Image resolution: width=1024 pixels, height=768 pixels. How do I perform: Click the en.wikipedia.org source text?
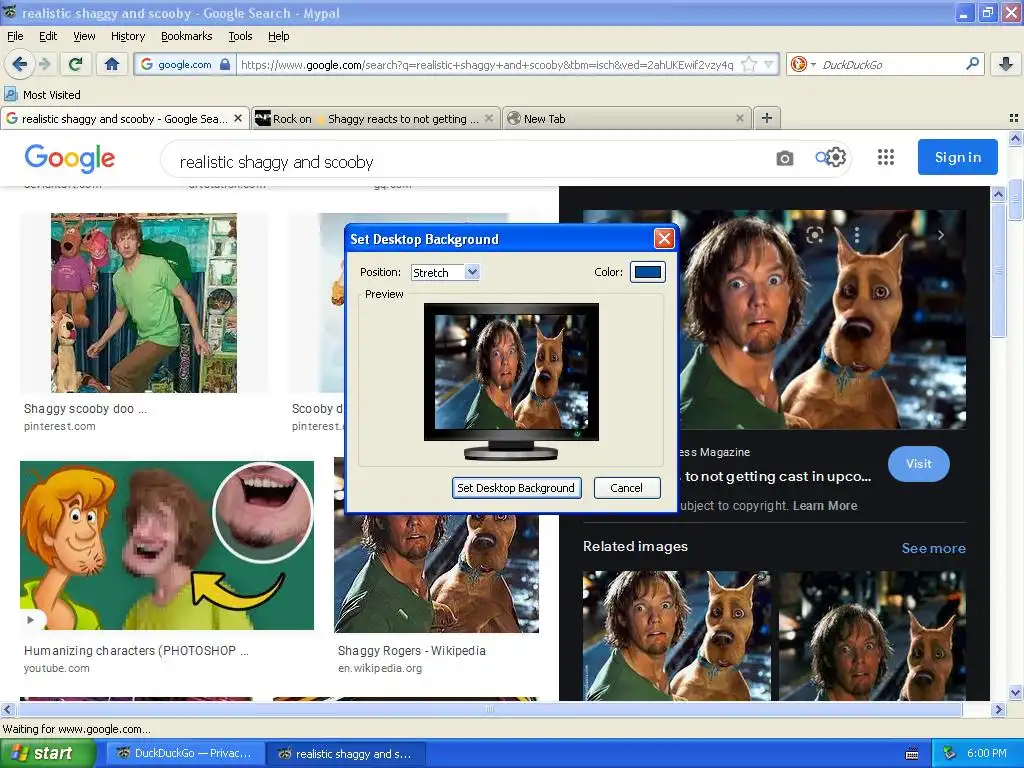[x=379, y=668]
